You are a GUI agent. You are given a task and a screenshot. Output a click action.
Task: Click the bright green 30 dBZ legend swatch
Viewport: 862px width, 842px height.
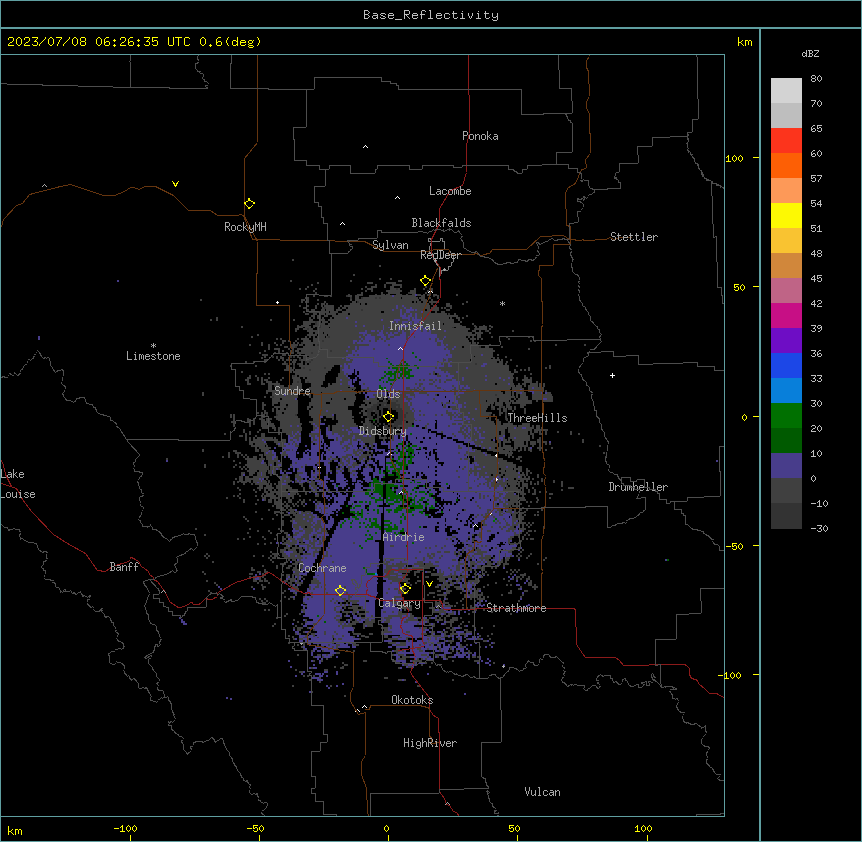(786, 416)
